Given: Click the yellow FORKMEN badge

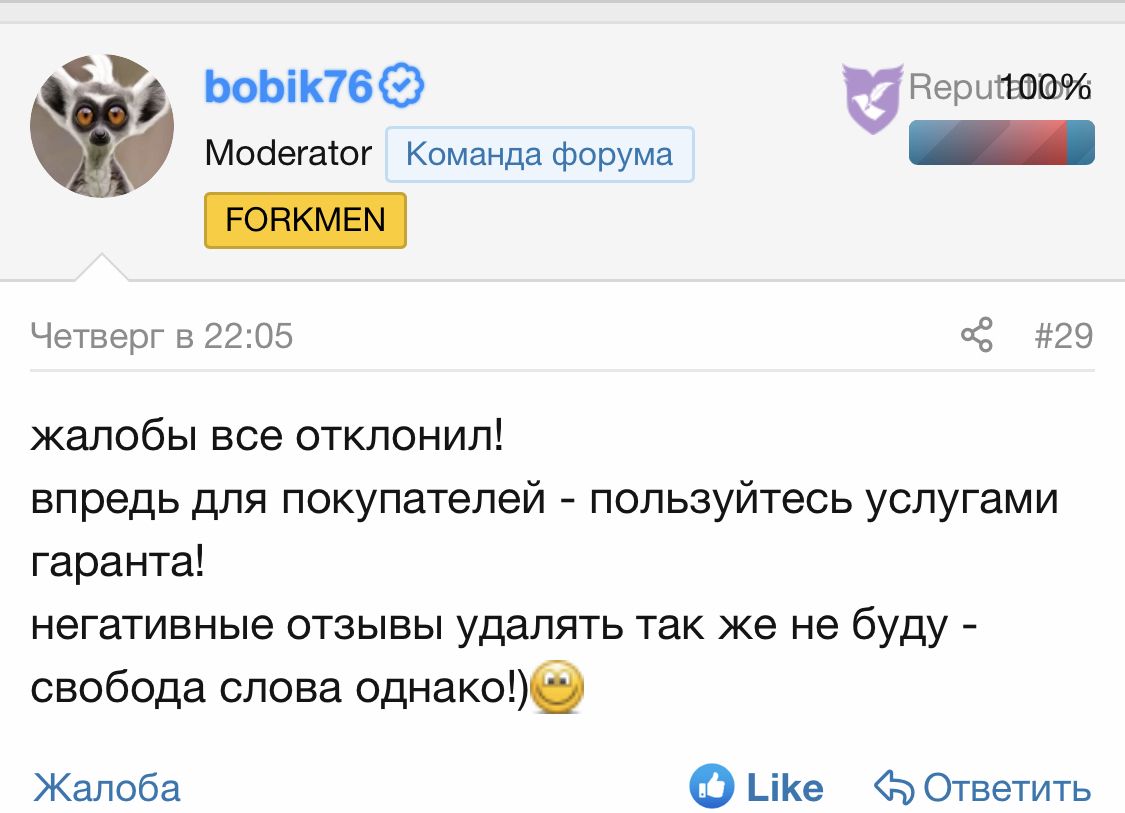Looking at the screenshot, I should pyautogui.click(x=305, y=220).
